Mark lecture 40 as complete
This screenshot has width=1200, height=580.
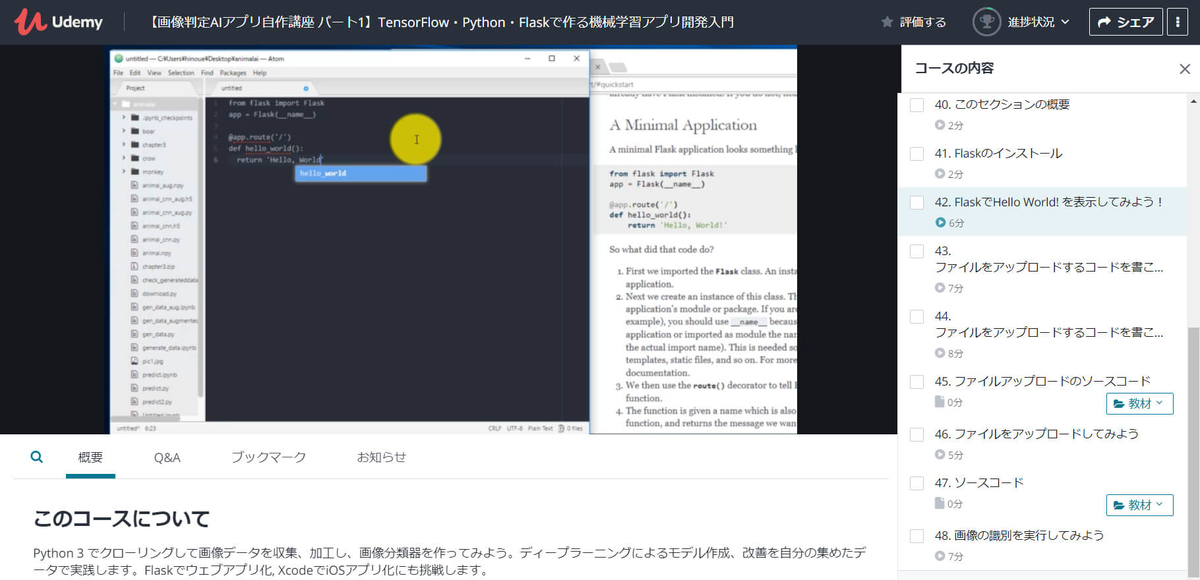tap(916, 103)
